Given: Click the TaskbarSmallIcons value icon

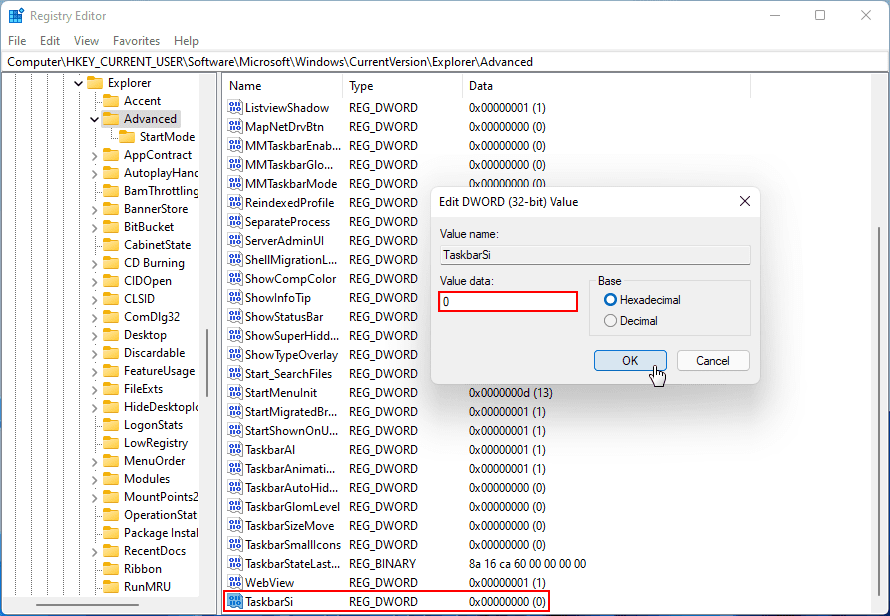Looking at the screenshot, I should pos(234,544).
